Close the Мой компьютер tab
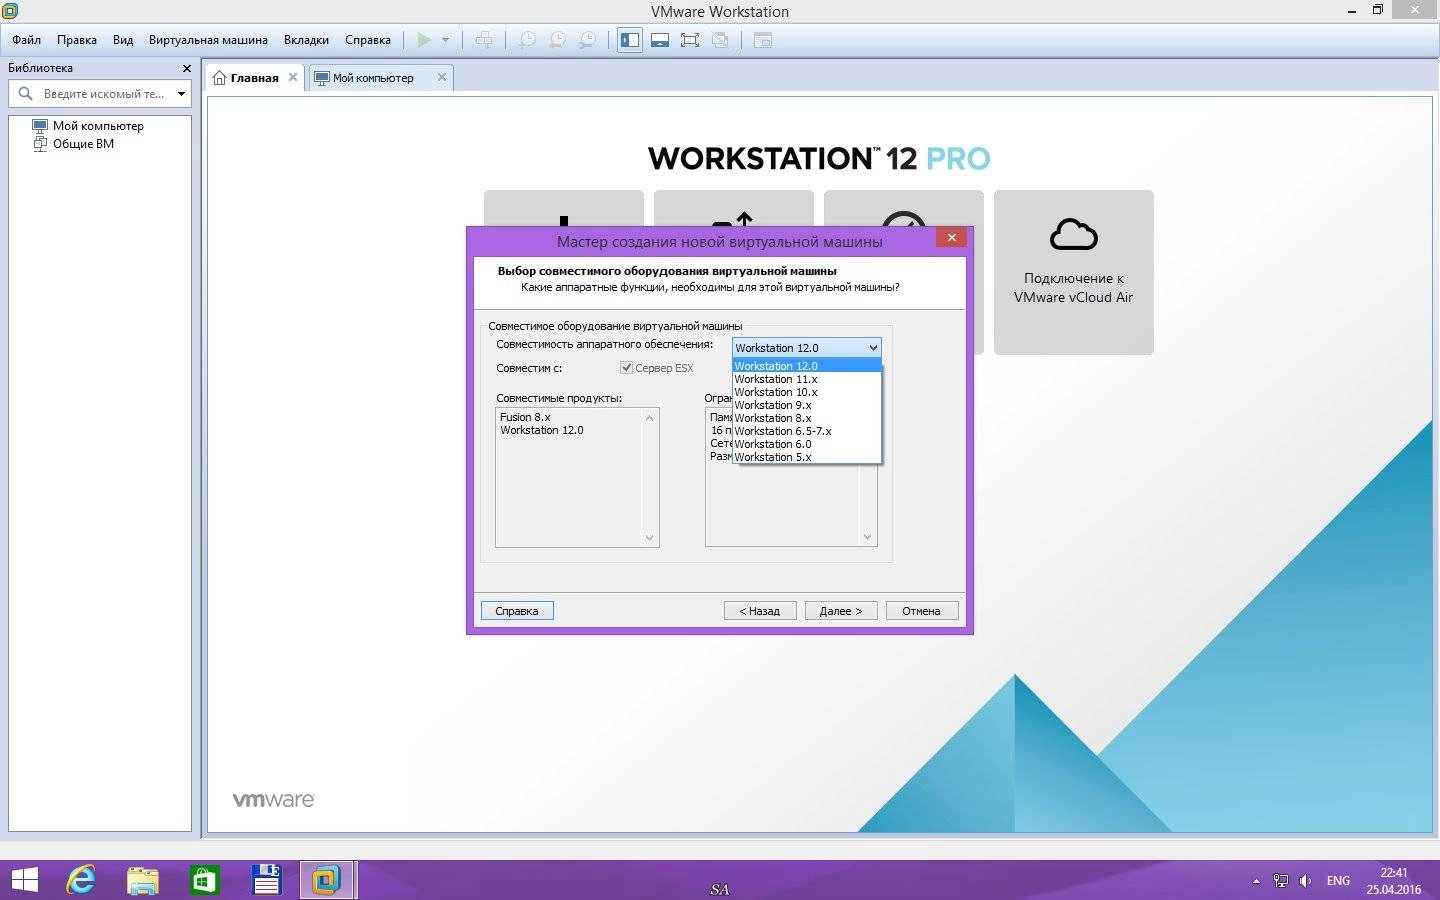1440x900 pixels. (x=442, y=77)
